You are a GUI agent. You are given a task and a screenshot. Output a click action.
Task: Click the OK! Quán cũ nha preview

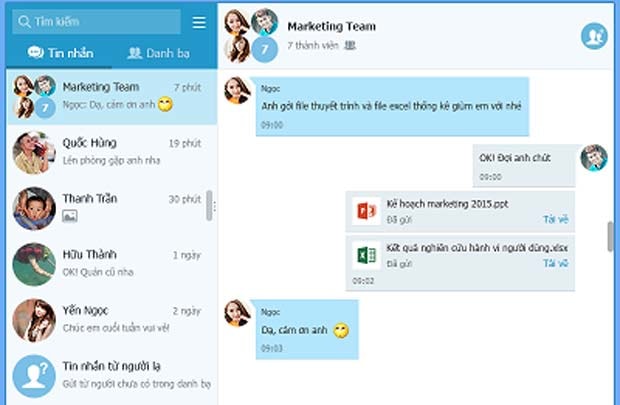click(x=98, y=272)
